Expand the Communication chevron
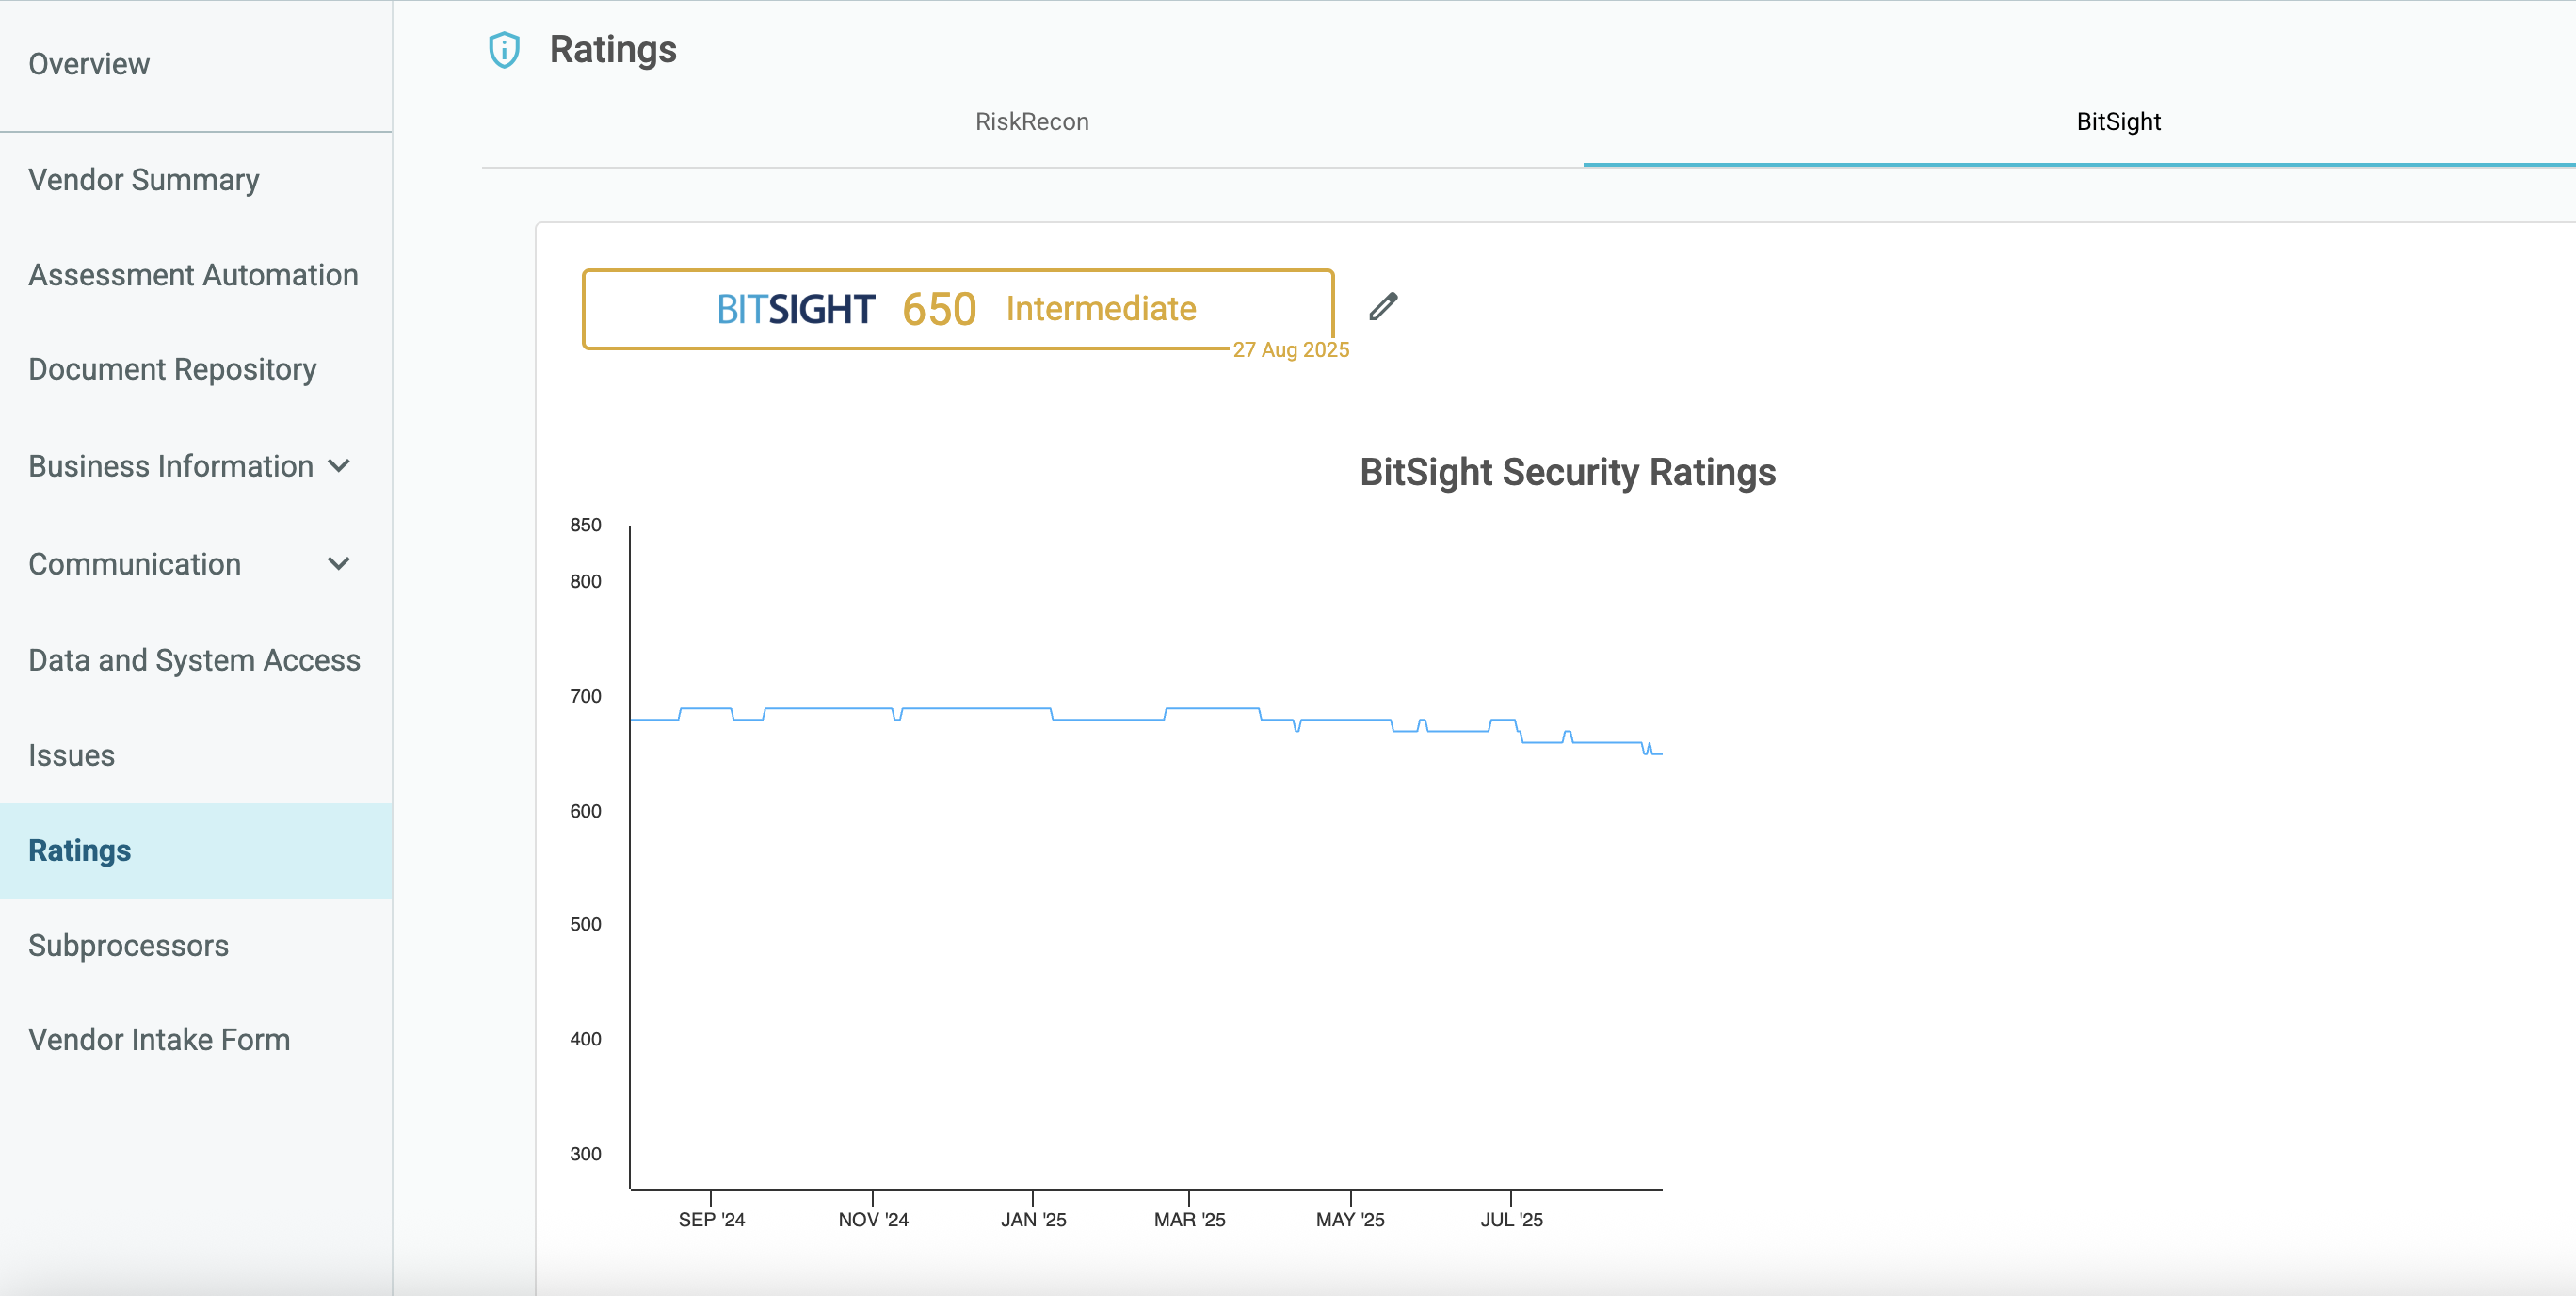The image size is (2576, 1296). click(339, 564)
